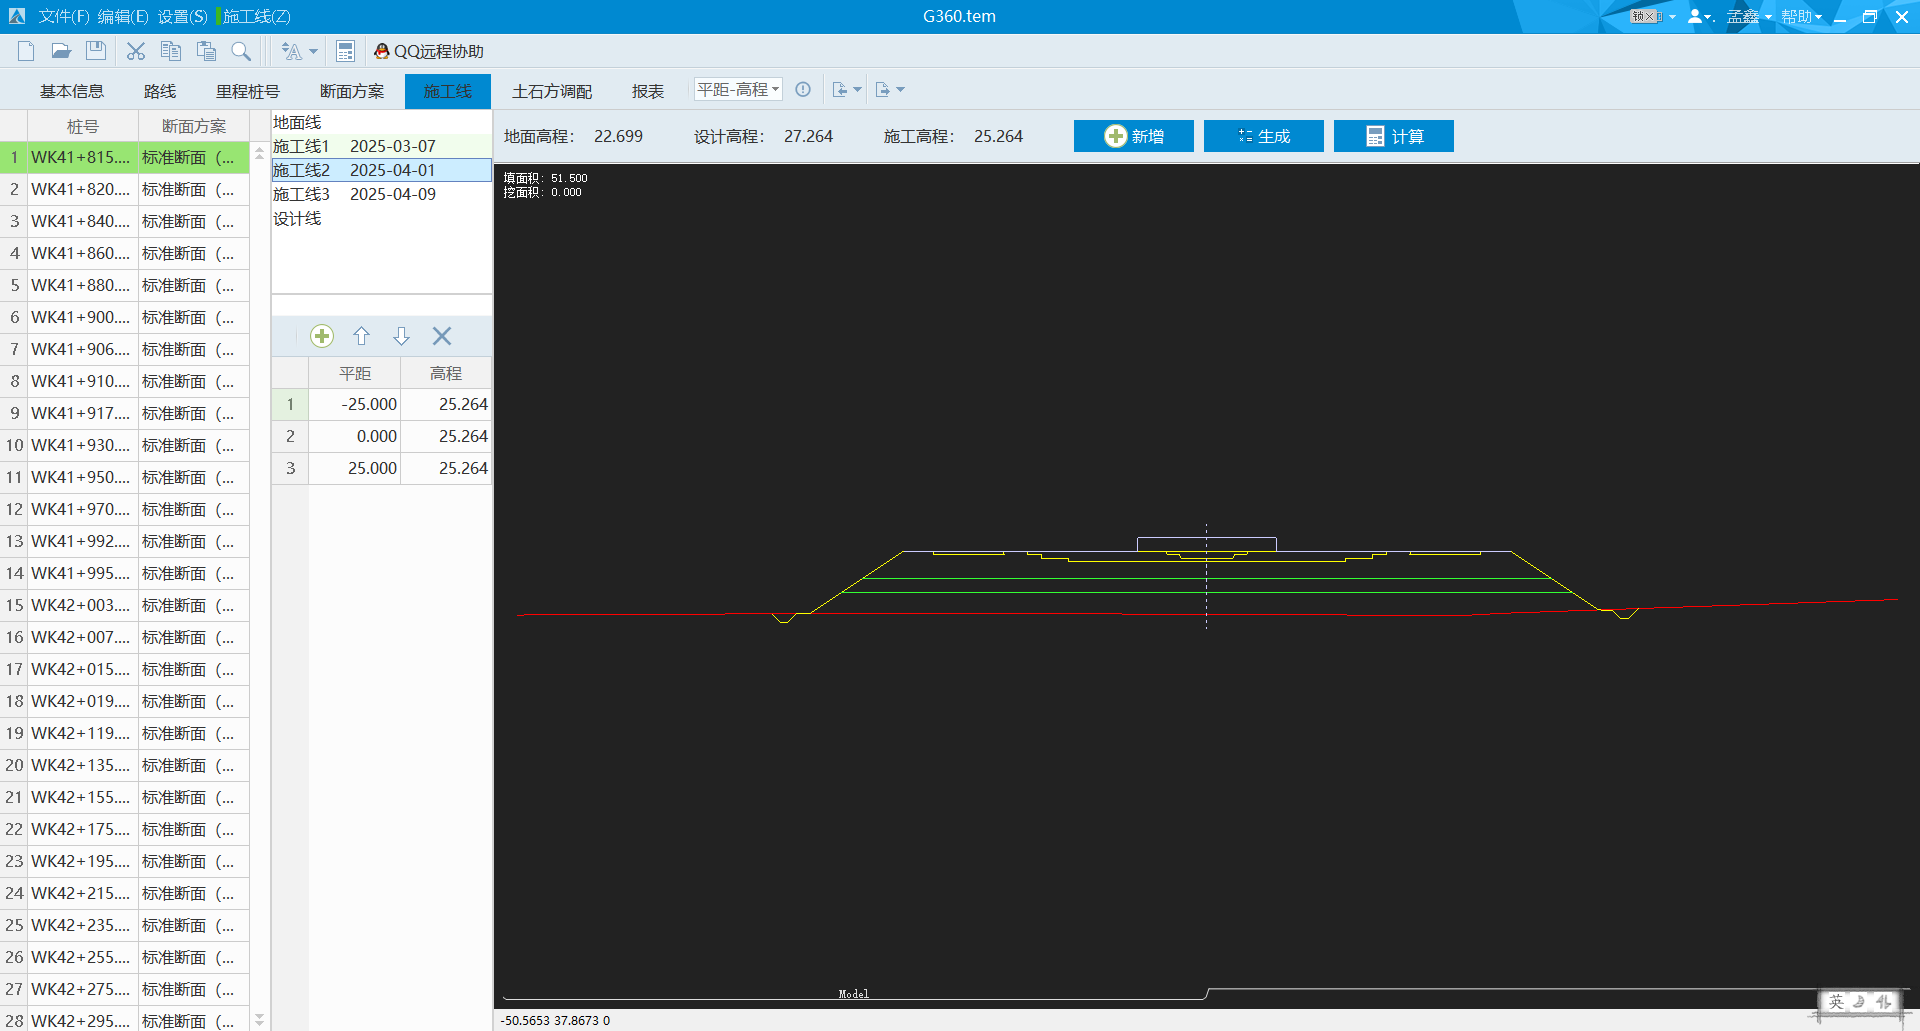Select stake row 27 WK42+275
This screenshot has height=1031, width=1920.
click(125, 989)
